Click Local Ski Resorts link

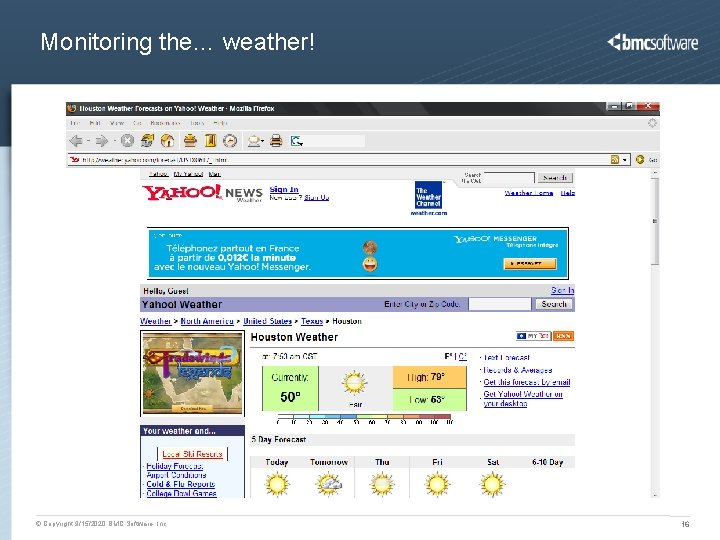click(192, 454)
